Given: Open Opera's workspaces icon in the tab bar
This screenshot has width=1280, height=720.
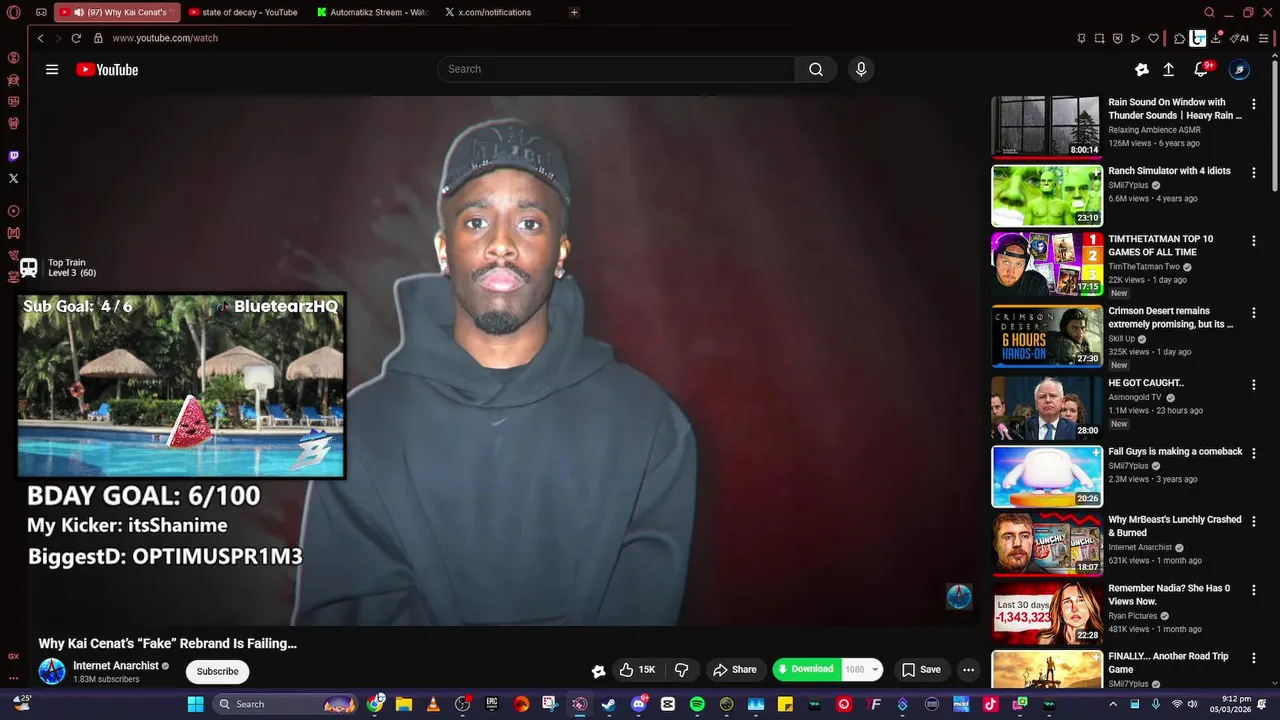Looking at the screenshot, I should coord(41,12).
